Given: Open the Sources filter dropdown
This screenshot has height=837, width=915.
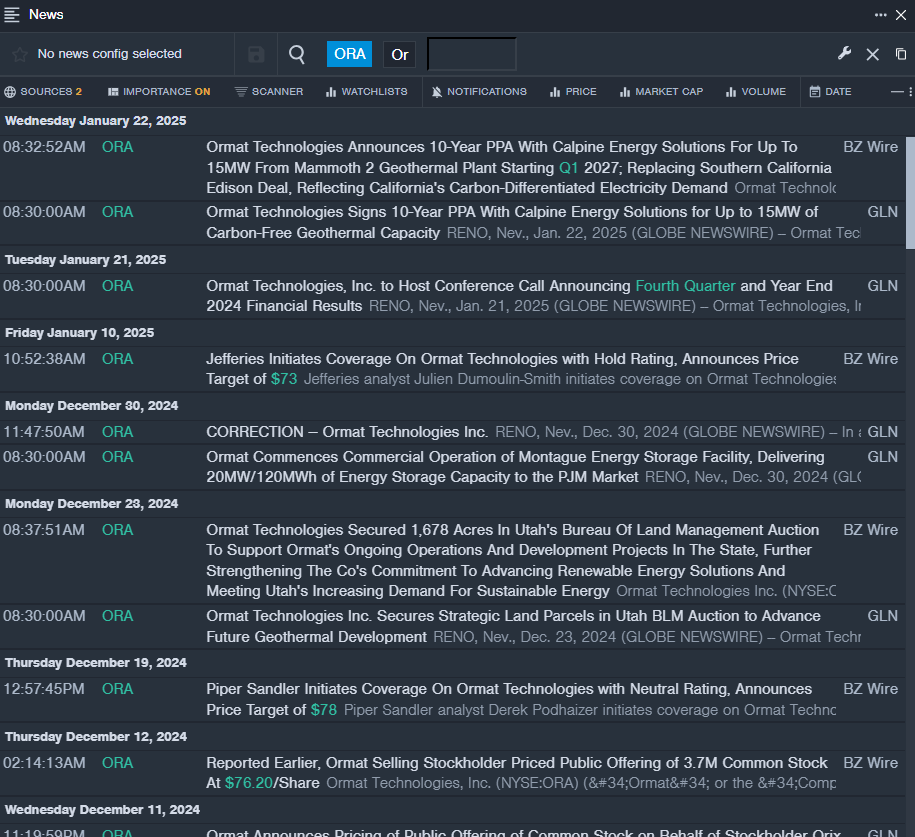Looking at the screenshot, I should click(43, 92).
